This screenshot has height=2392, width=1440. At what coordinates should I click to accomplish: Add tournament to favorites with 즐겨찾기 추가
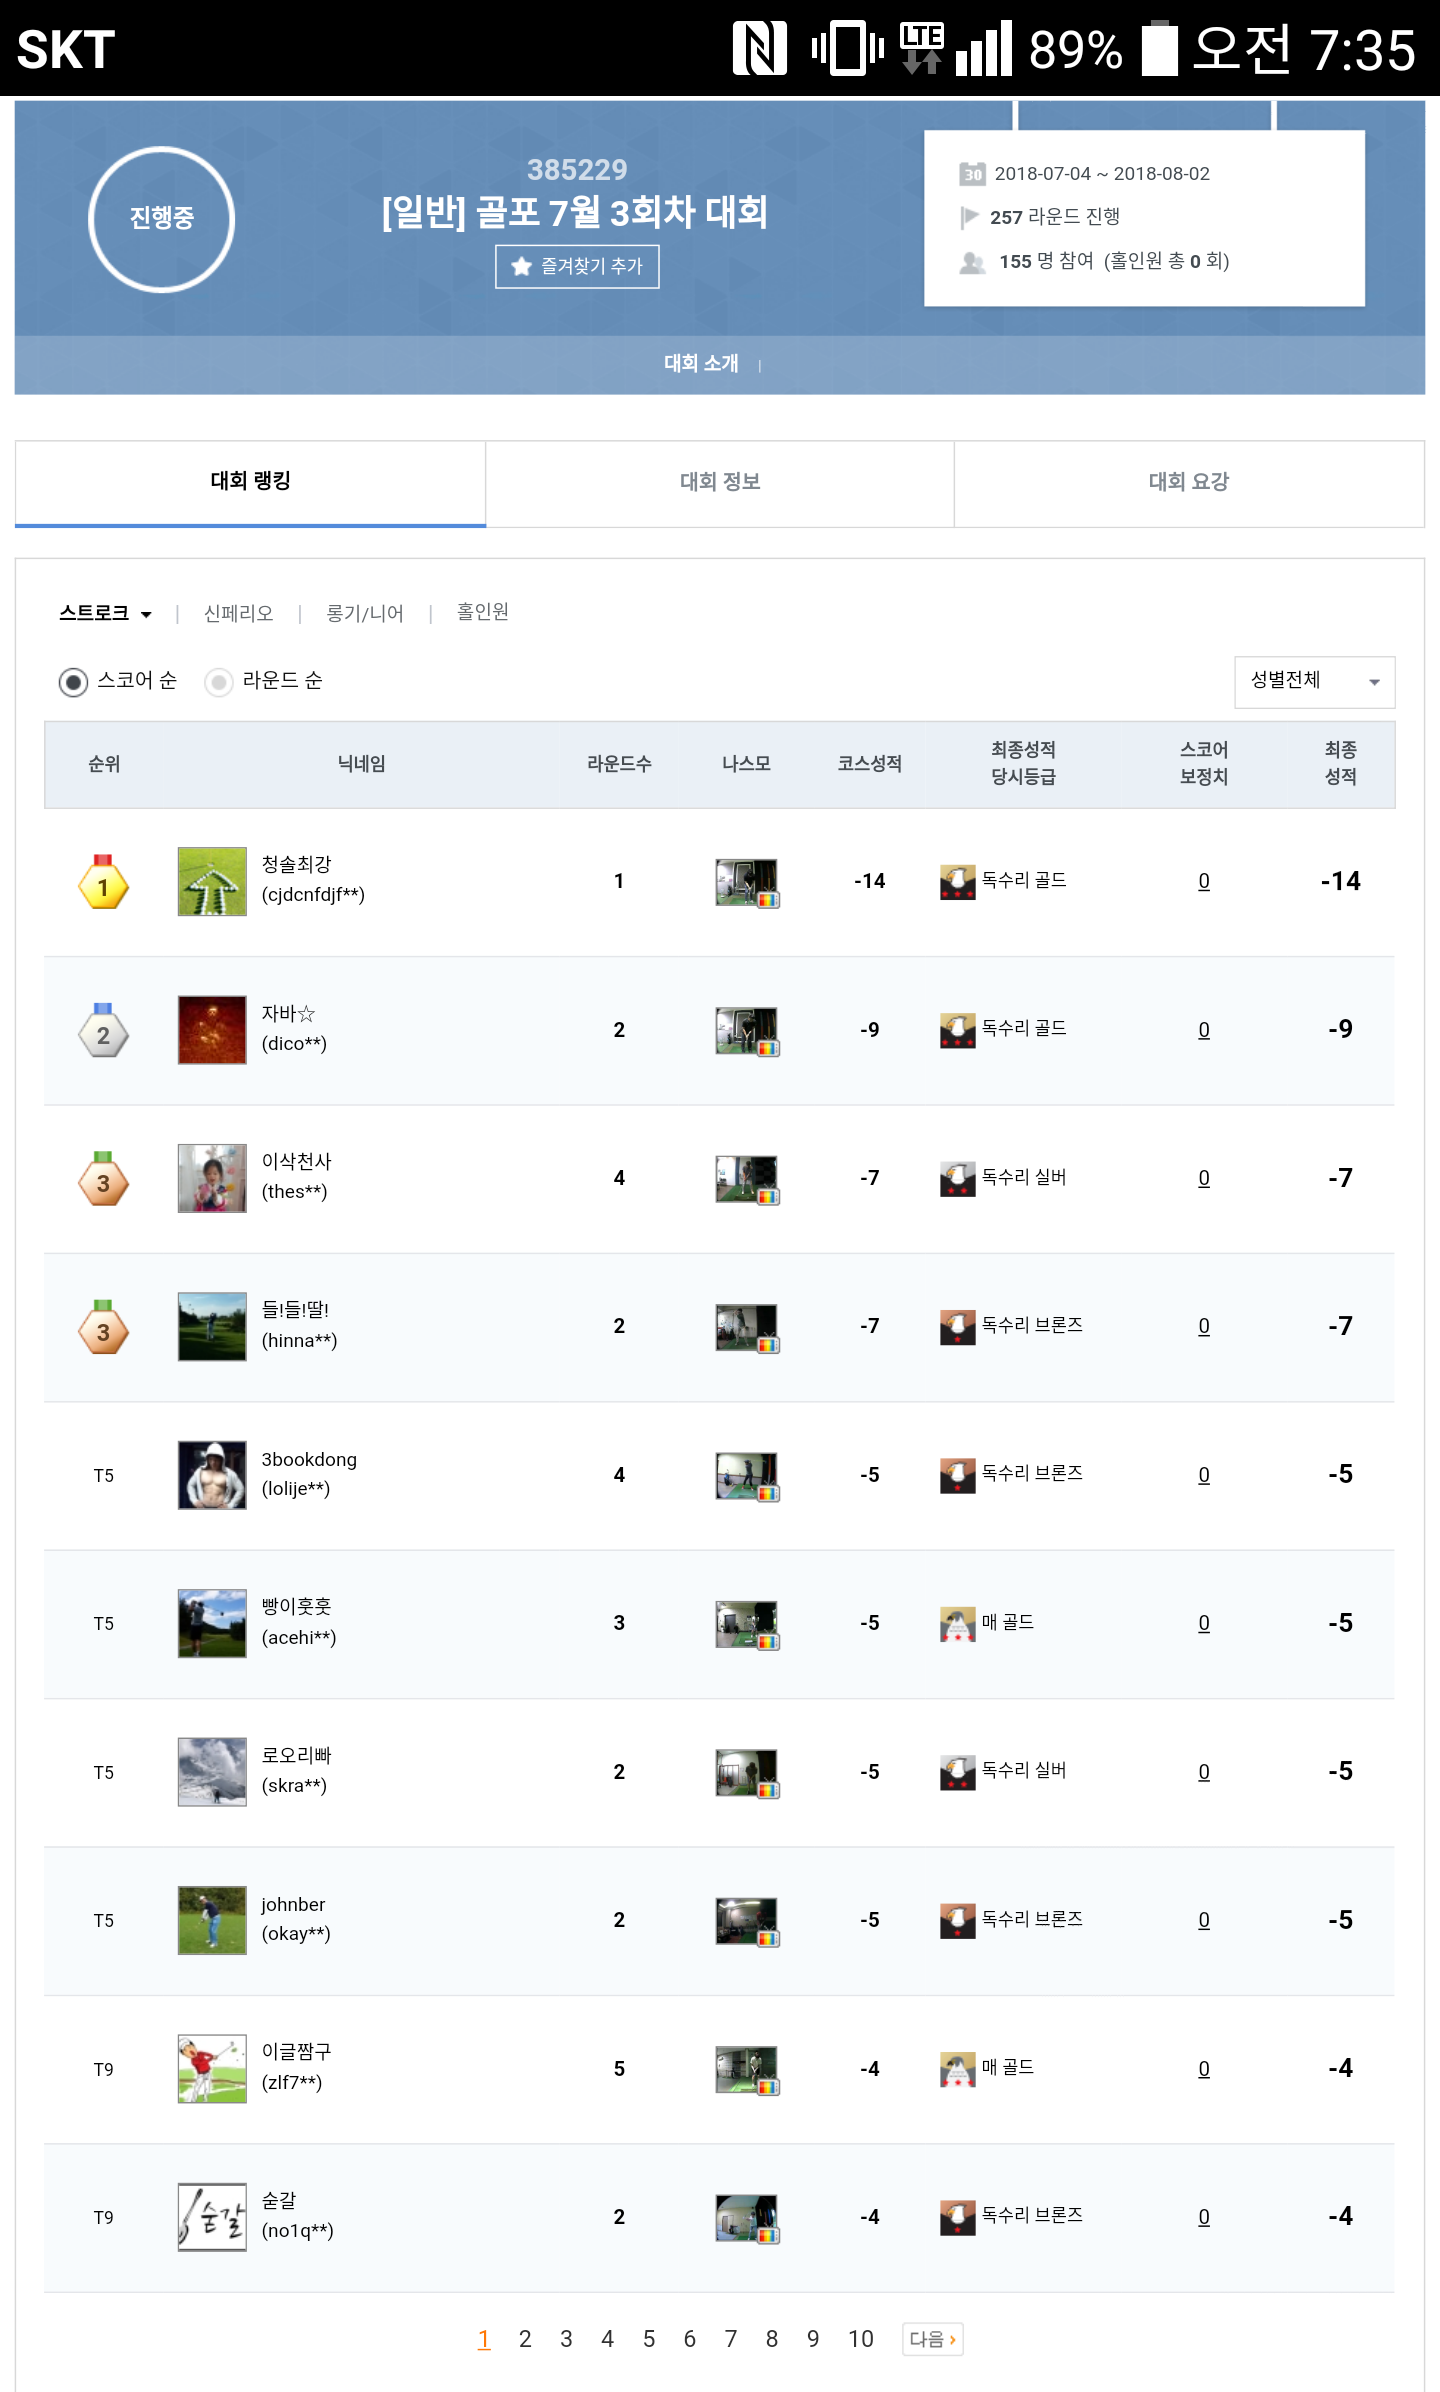(x=577, y=266)
